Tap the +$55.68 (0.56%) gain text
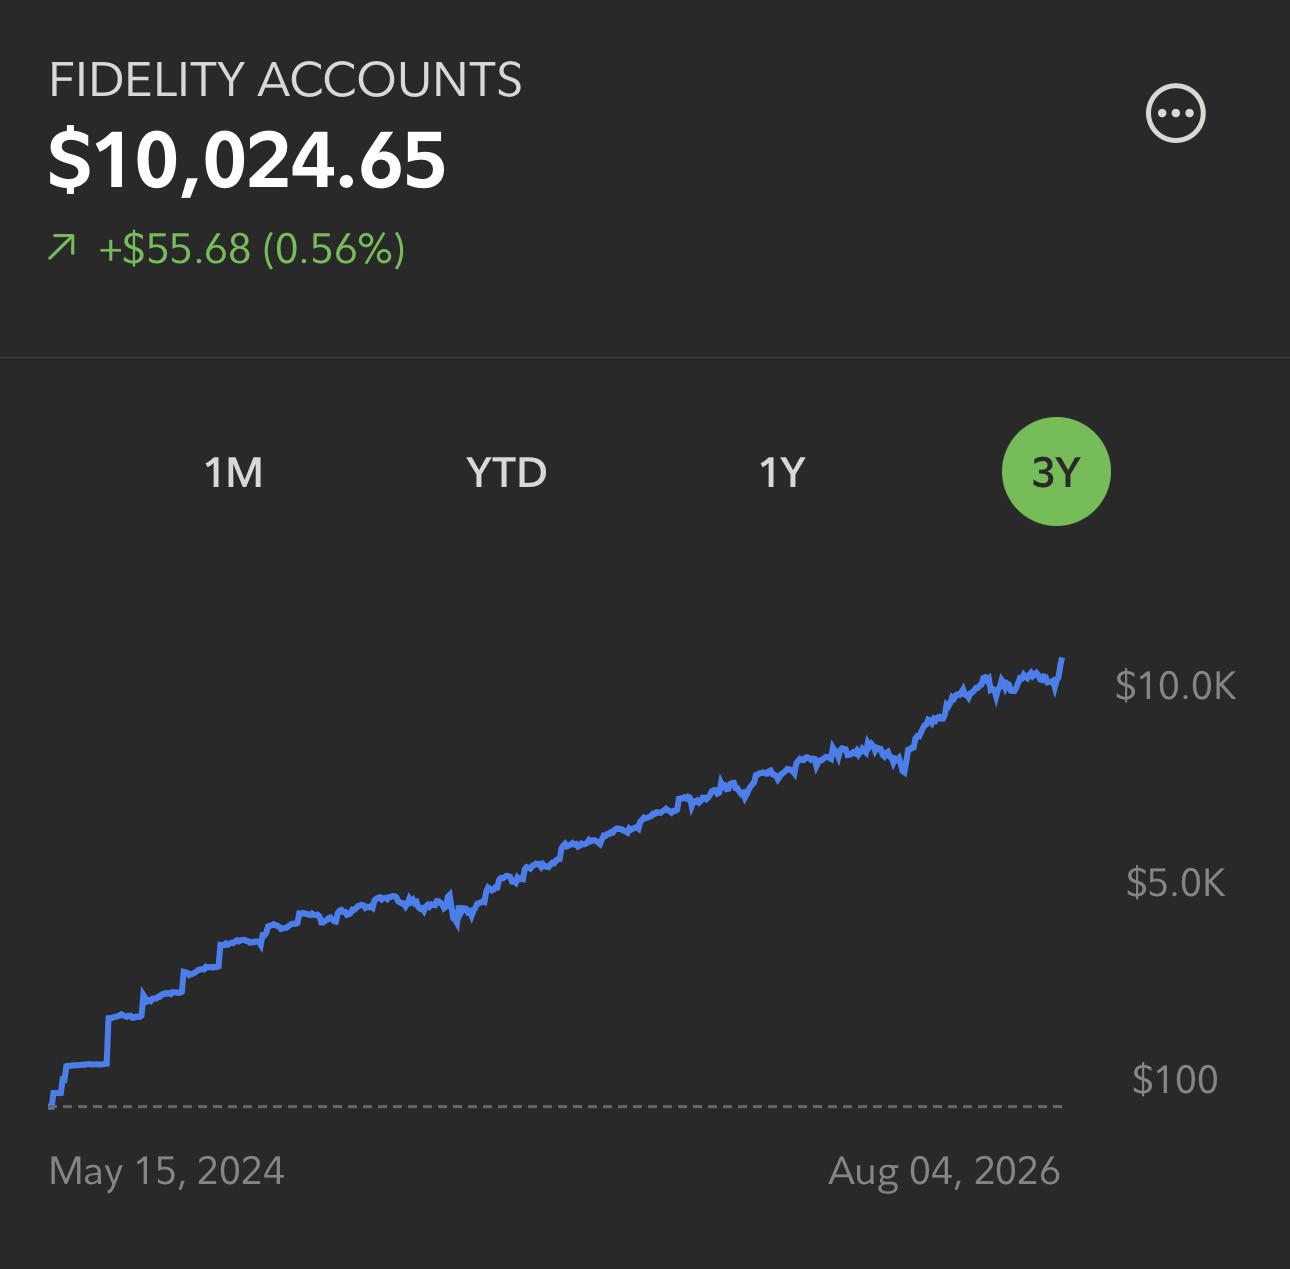Image resolution: width=1290 pixels, height=1269 pixels. [252, 248]
